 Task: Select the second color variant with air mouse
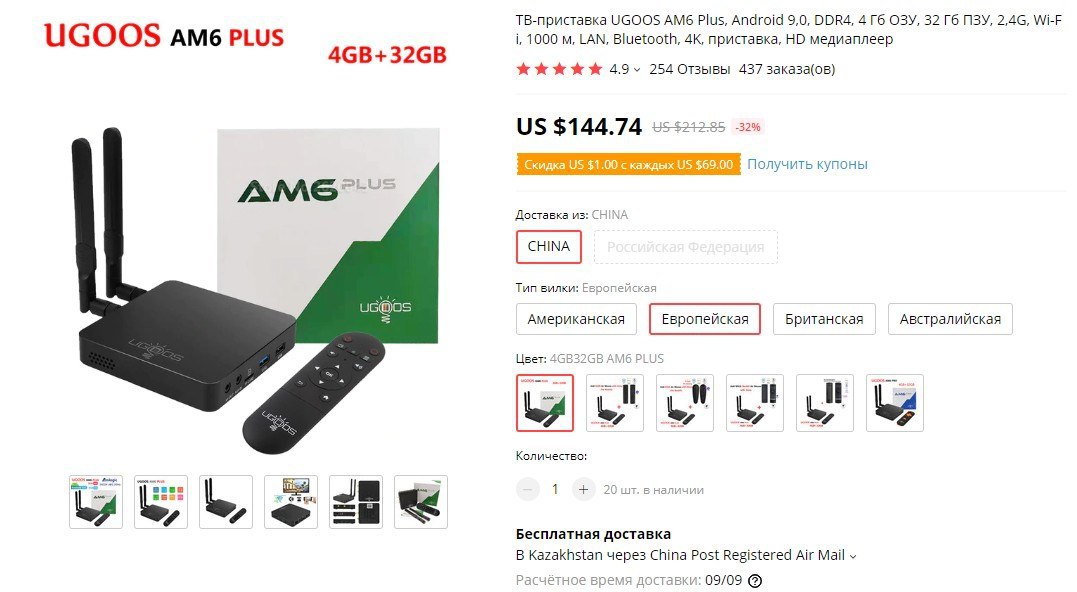(615, 403)
